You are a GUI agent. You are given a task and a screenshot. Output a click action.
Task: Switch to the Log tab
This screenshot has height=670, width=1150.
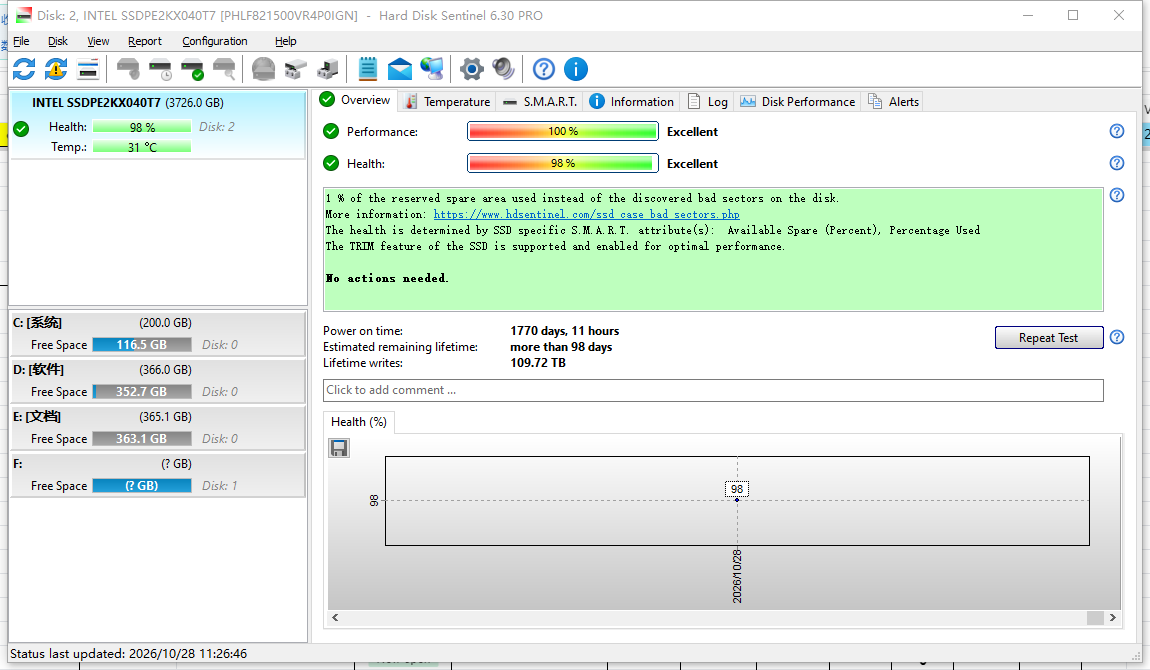pyautogui.click(x=708, y=102)
